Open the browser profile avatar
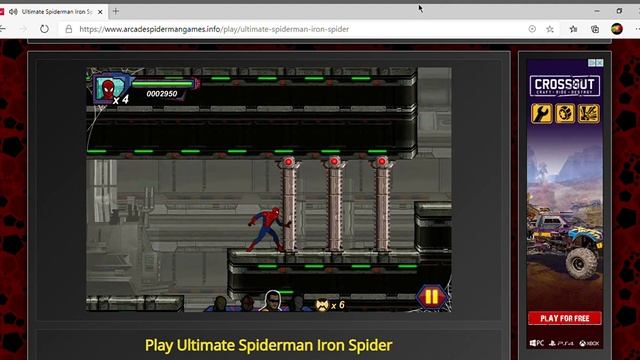This screenshot has width=640, height=360. [617, 29]
